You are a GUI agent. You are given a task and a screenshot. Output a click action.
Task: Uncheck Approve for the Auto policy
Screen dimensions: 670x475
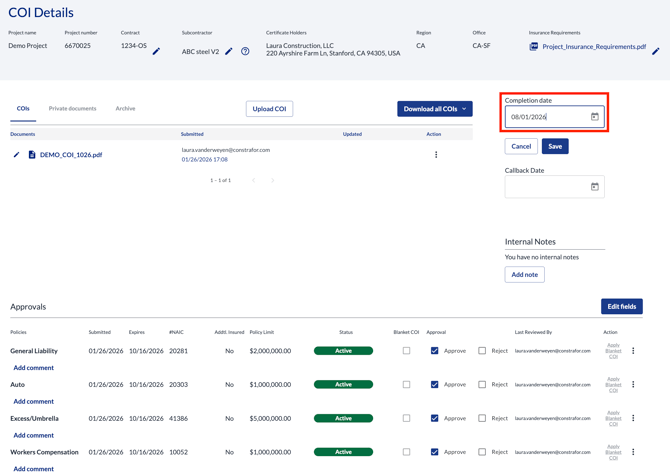(x=435, y=385)
